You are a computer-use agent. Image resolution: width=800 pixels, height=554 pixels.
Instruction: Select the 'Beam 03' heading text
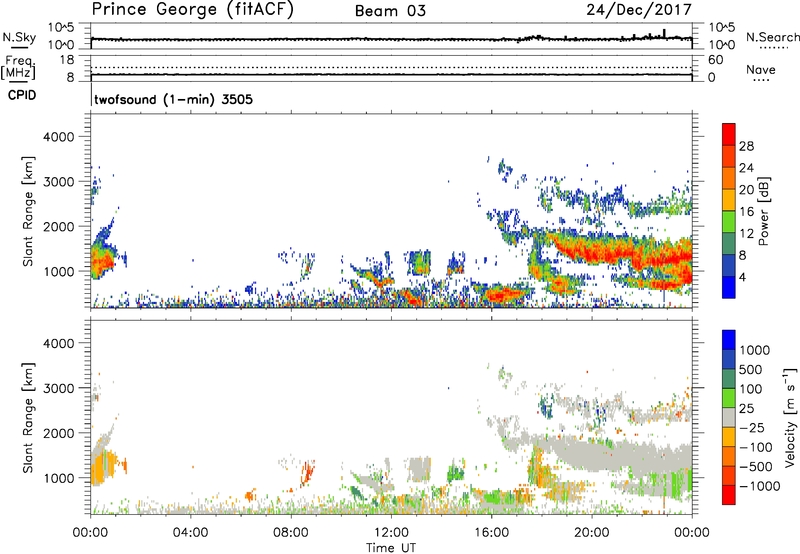[x=390, y=11]
